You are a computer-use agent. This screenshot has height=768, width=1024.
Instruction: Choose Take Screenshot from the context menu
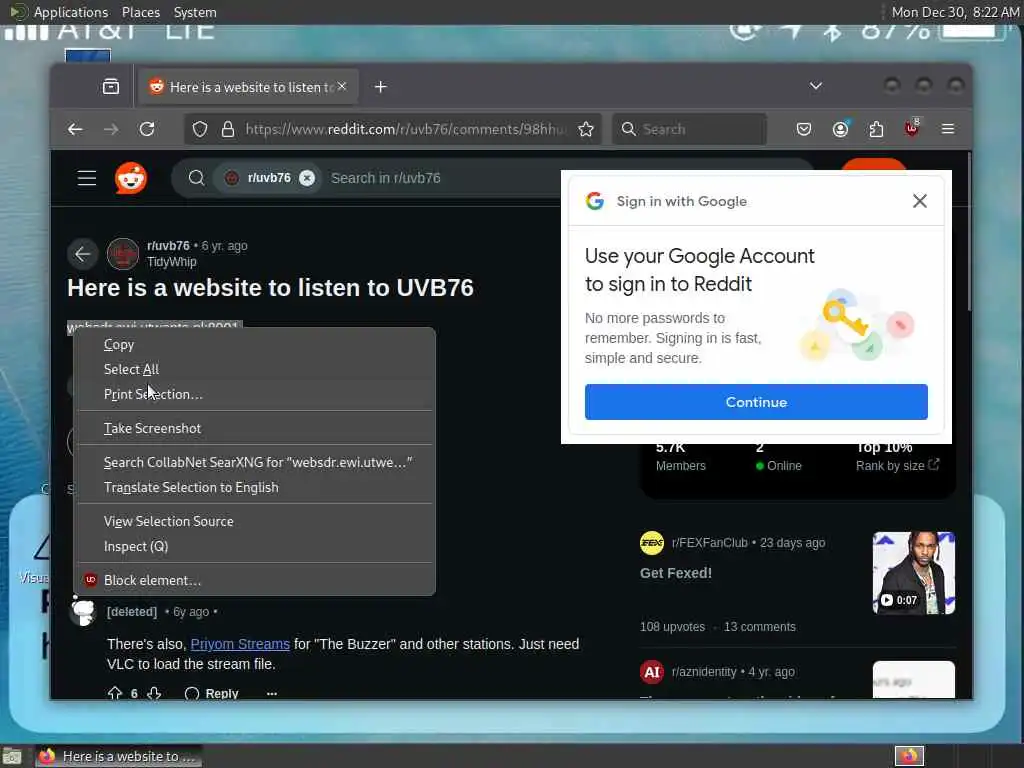coord(255,428)
